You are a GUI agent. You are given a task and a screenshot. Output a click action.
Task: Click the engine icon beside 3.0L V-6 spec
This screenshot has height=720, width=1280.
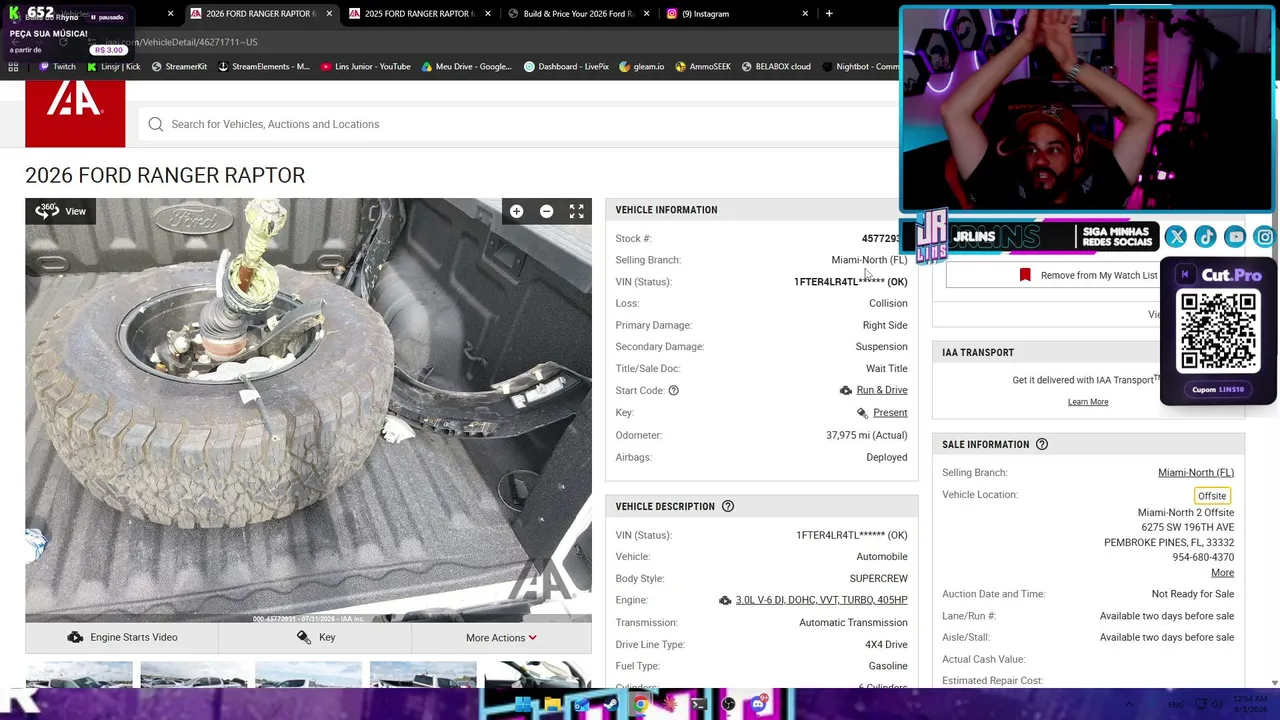[725, 600]
